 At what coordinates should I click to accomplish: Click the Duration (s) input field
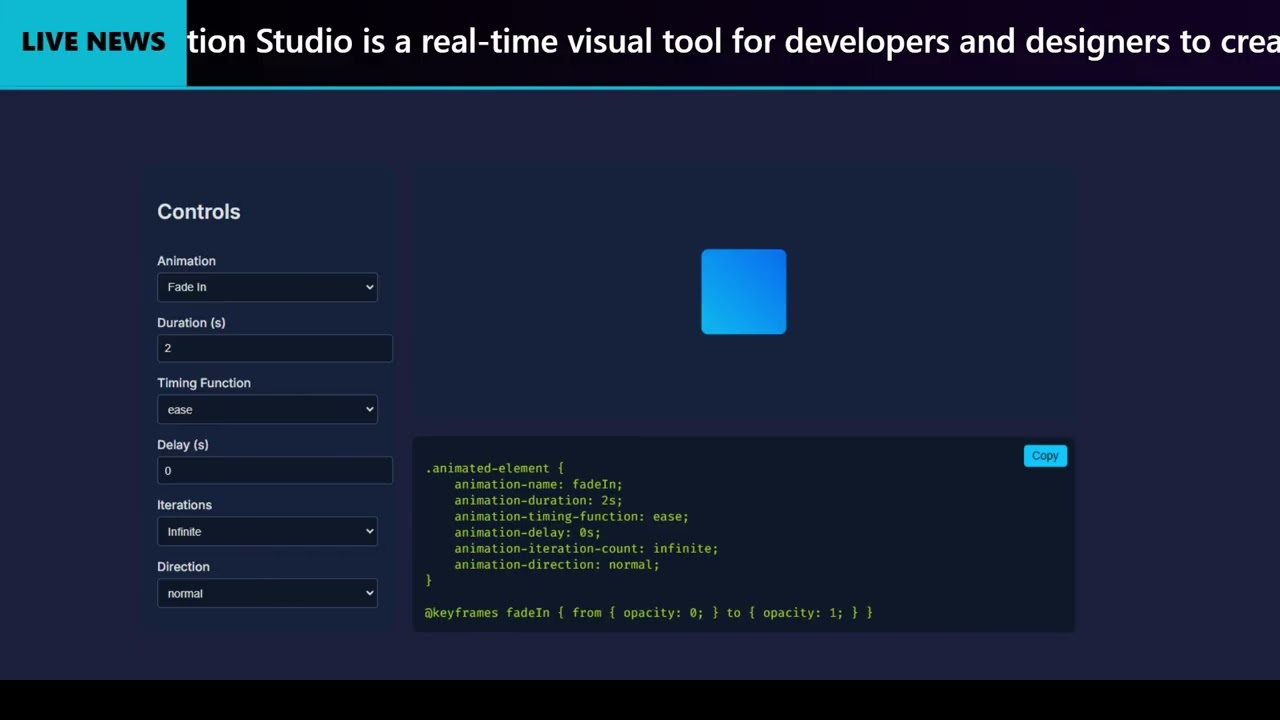[275, 348]
